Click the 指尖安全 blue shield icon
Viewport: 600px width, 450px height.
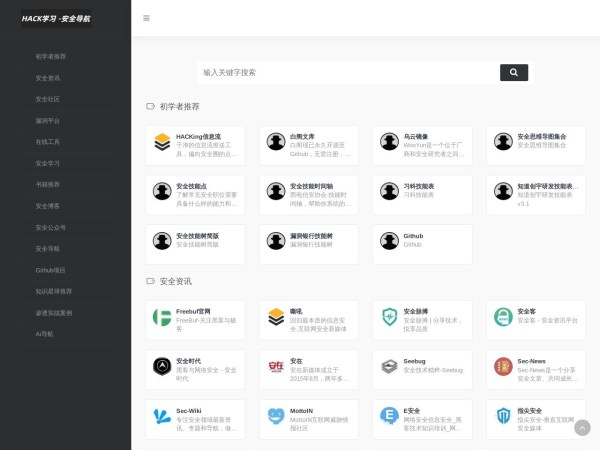coord(503,415)
